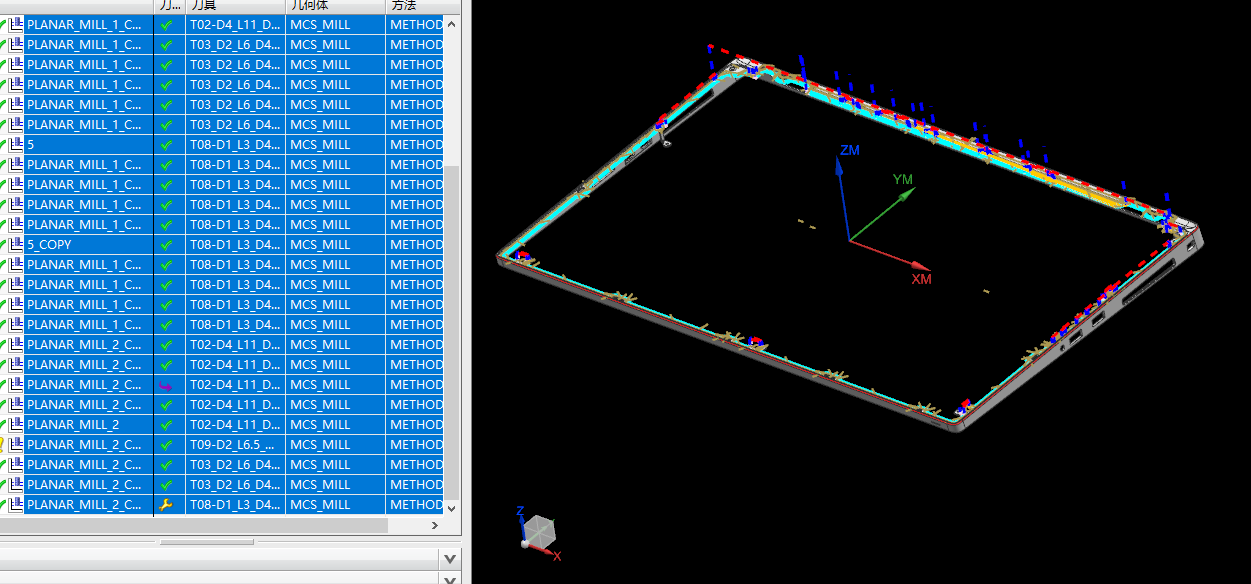
Task: Click the green checkmark in the T09-D2_L6.5 row
Action: pos(166,444)
